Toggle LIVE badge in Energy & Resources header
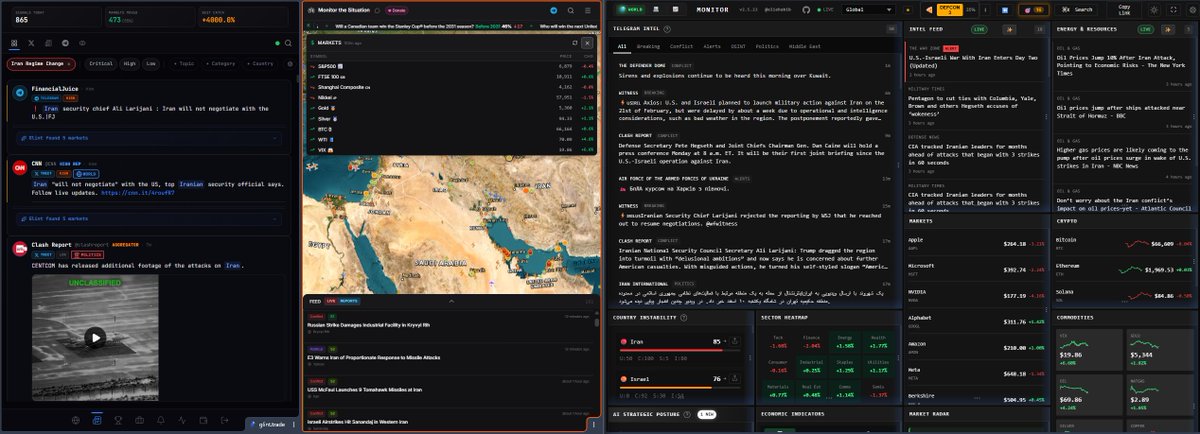 (1145, 29)
